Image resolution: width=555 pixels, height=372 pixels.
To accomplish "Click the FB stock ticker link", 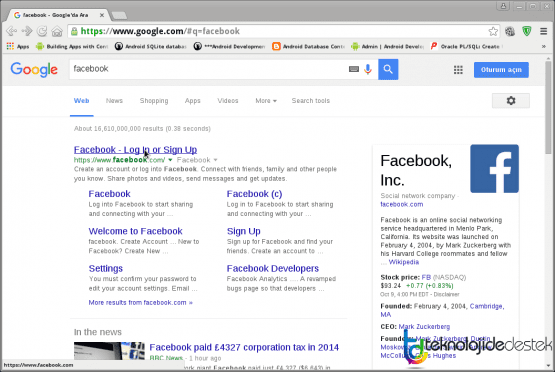I will tap(426, 277).
